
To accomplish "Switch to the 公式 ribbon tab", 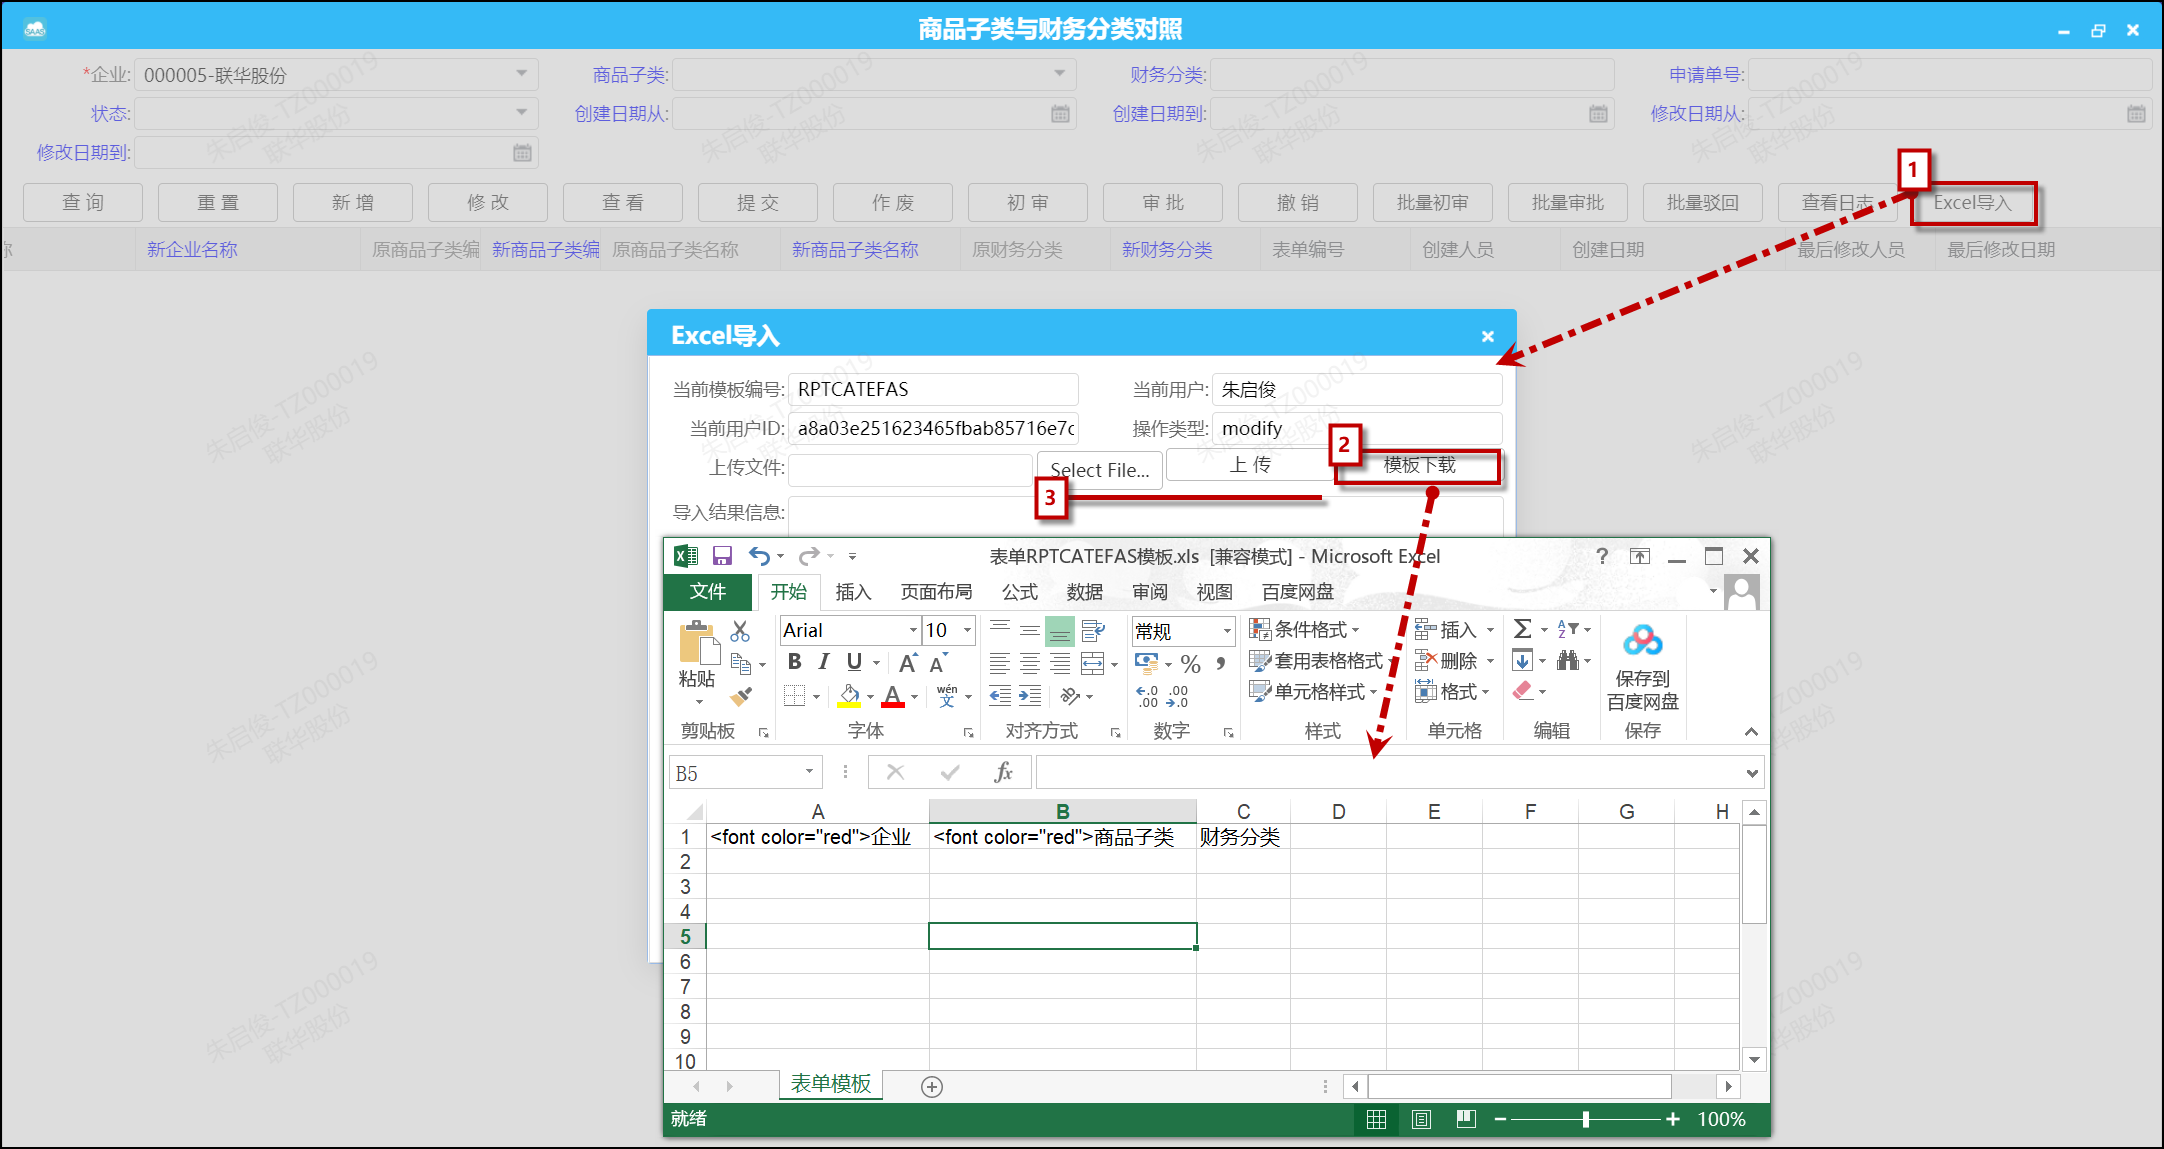I will [1020, 592].
